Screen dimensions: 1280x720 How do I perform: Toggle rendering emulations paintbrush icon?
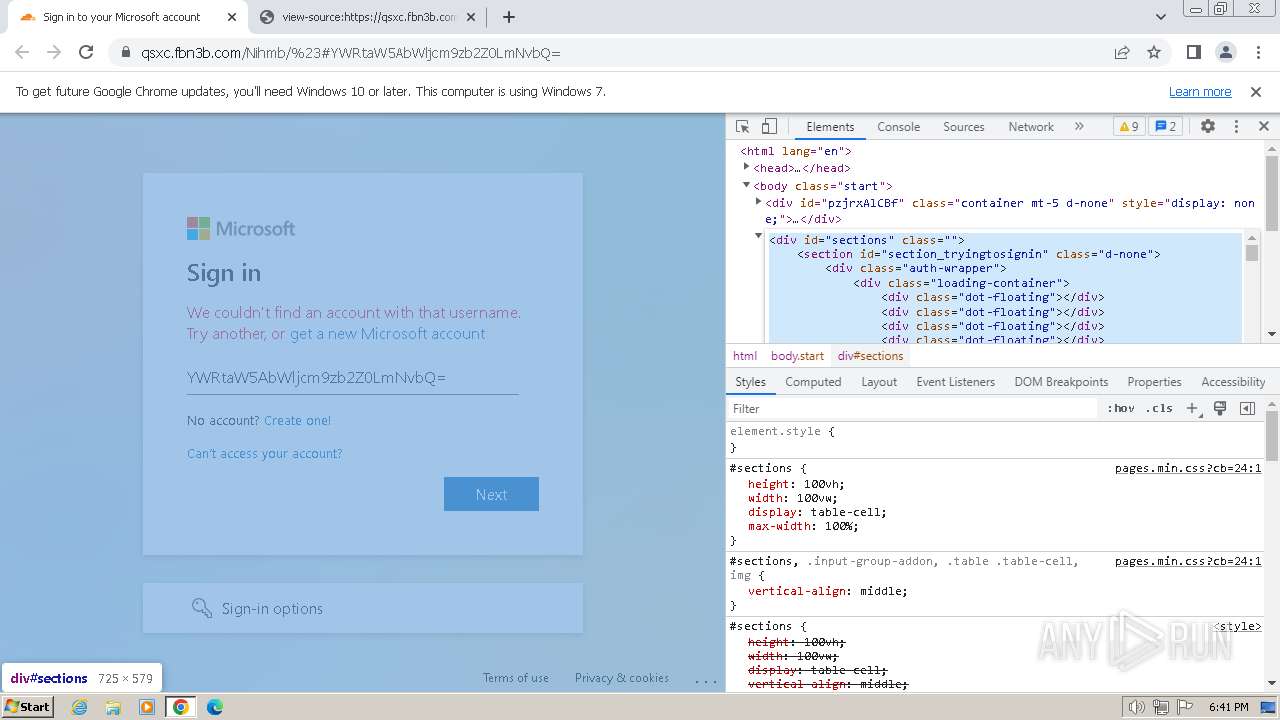pyautogui.click(x=1220, y=408)
